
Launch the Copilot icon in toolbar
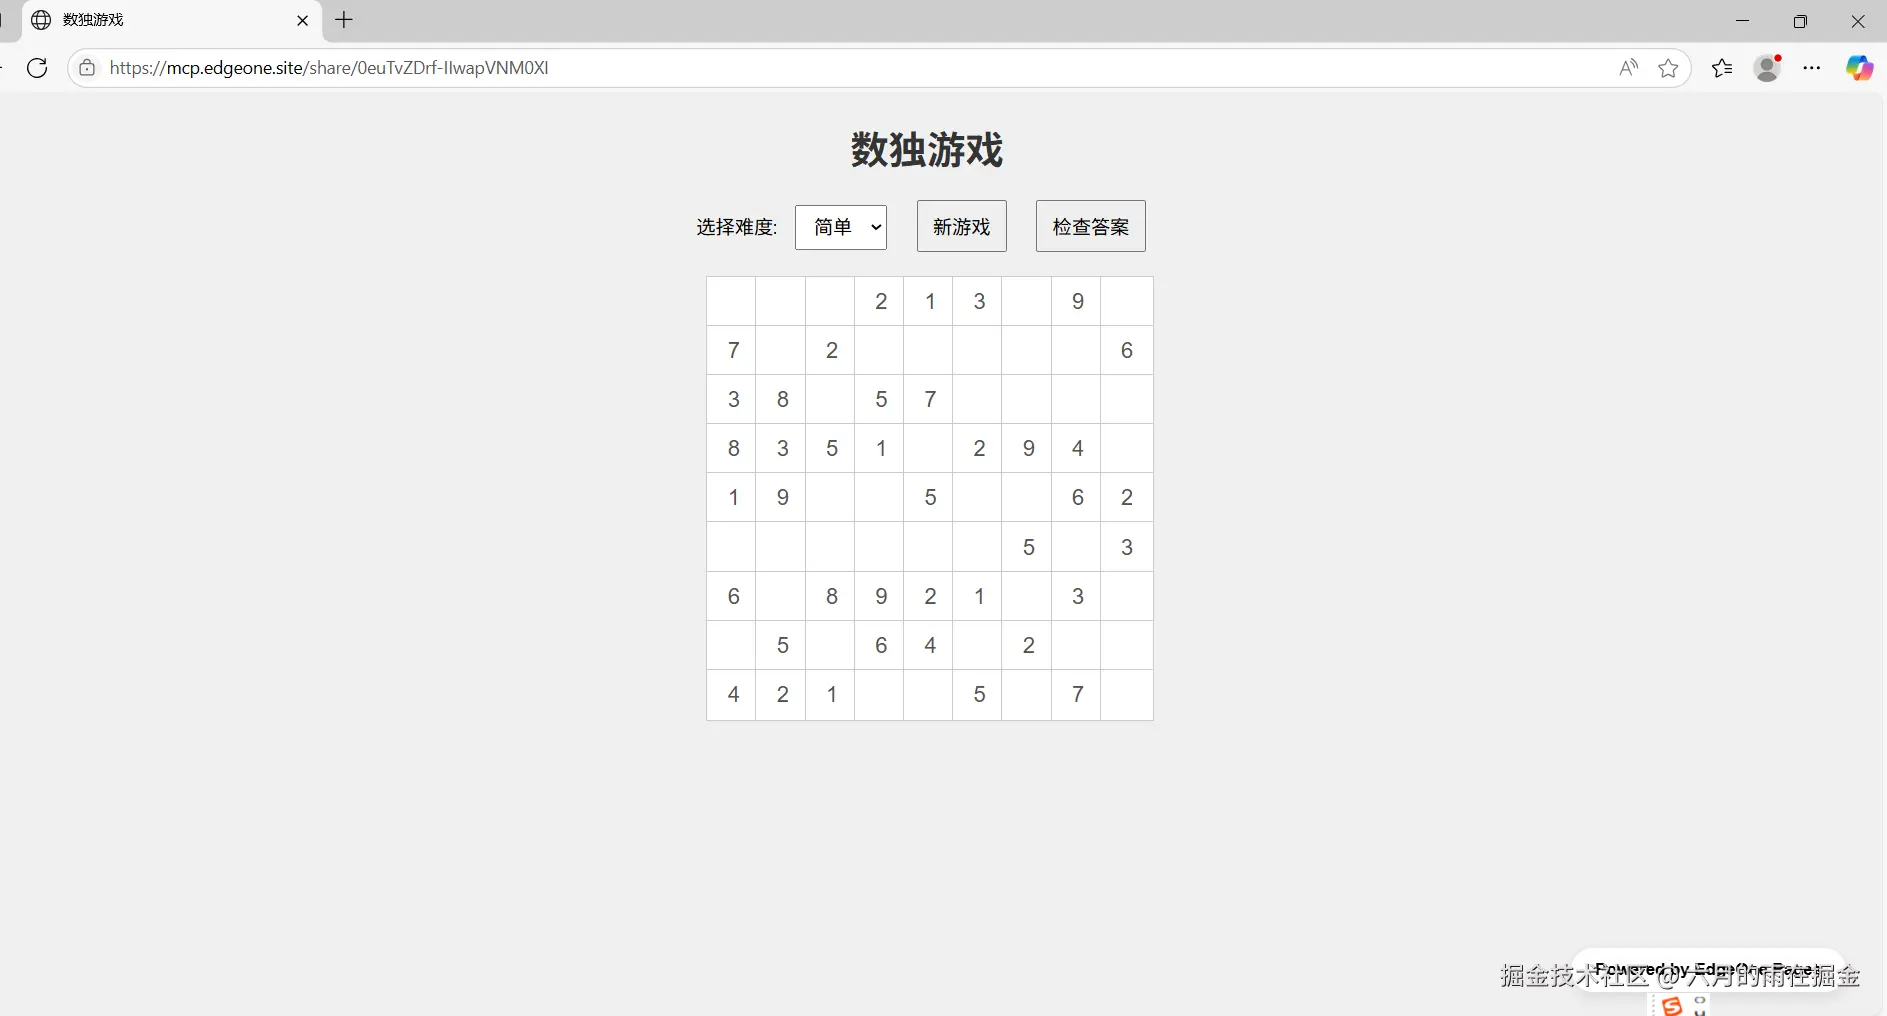pyautogui.click(x=1860, y=68)
